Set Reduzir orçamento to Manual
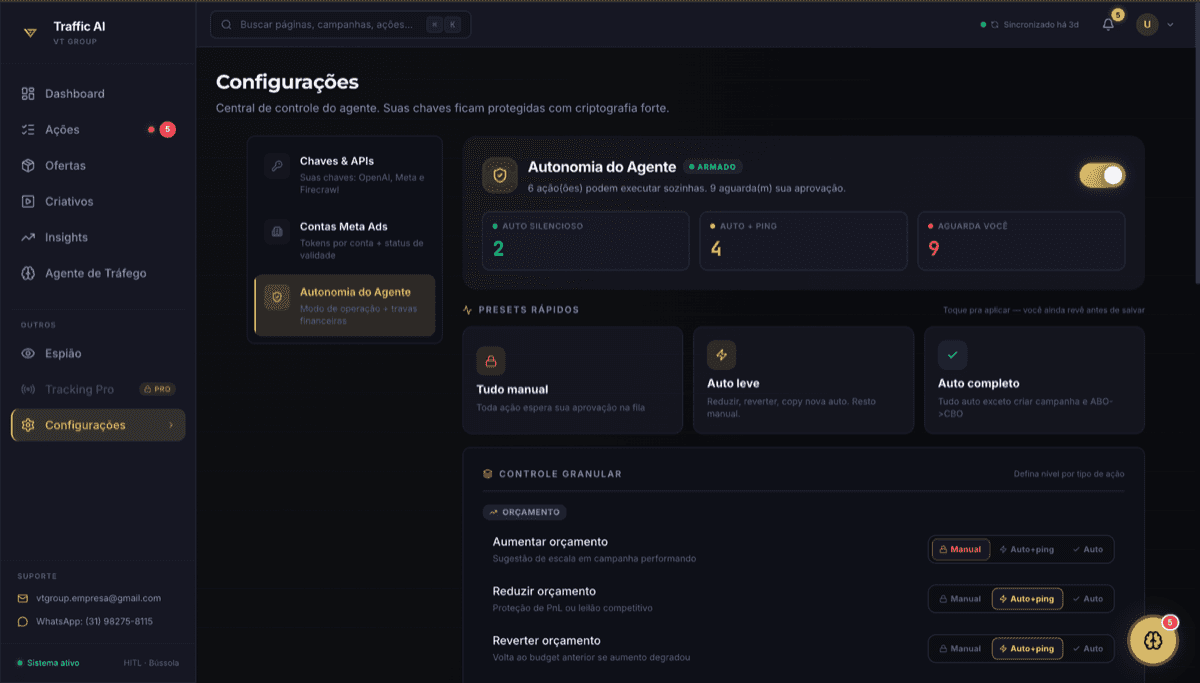This screenshot has height=683, width=1200. (961, 599)
